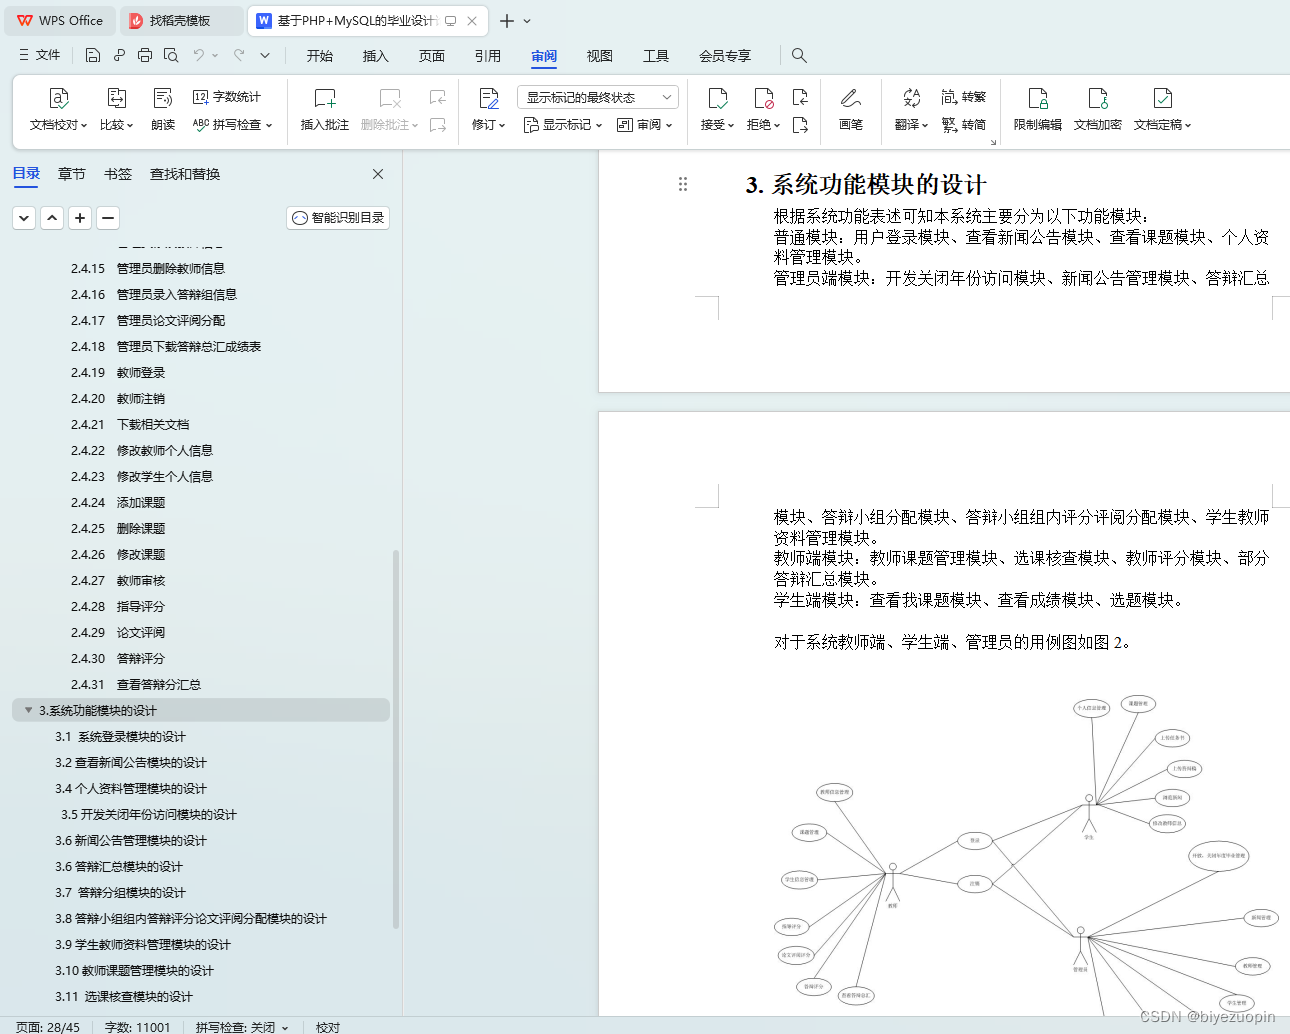Run 拼写检查 spell check
Screen dimensions: 1290x1034
pos(232,125)
